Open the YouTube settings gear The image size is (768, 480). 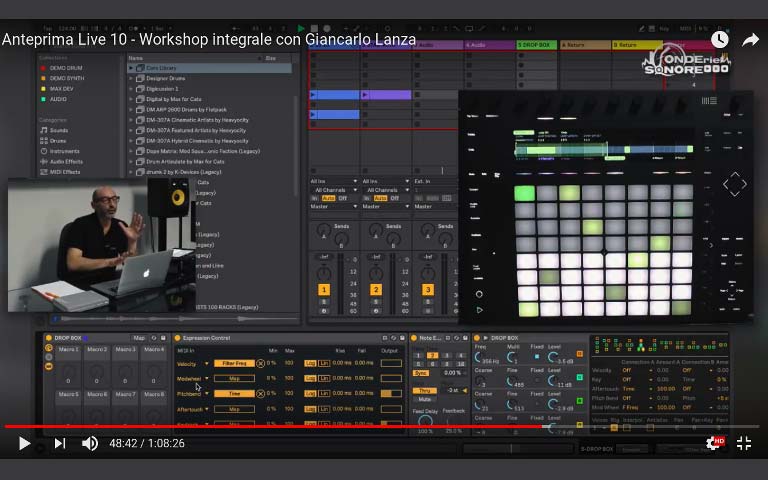coord(714,443)
